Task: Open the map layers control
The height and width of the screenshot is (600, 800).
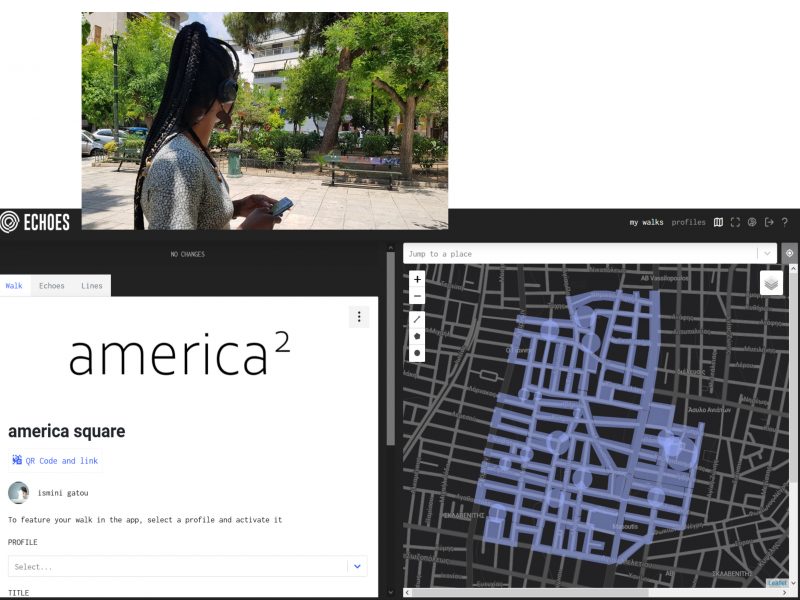Action: click(x=771, y=283)
